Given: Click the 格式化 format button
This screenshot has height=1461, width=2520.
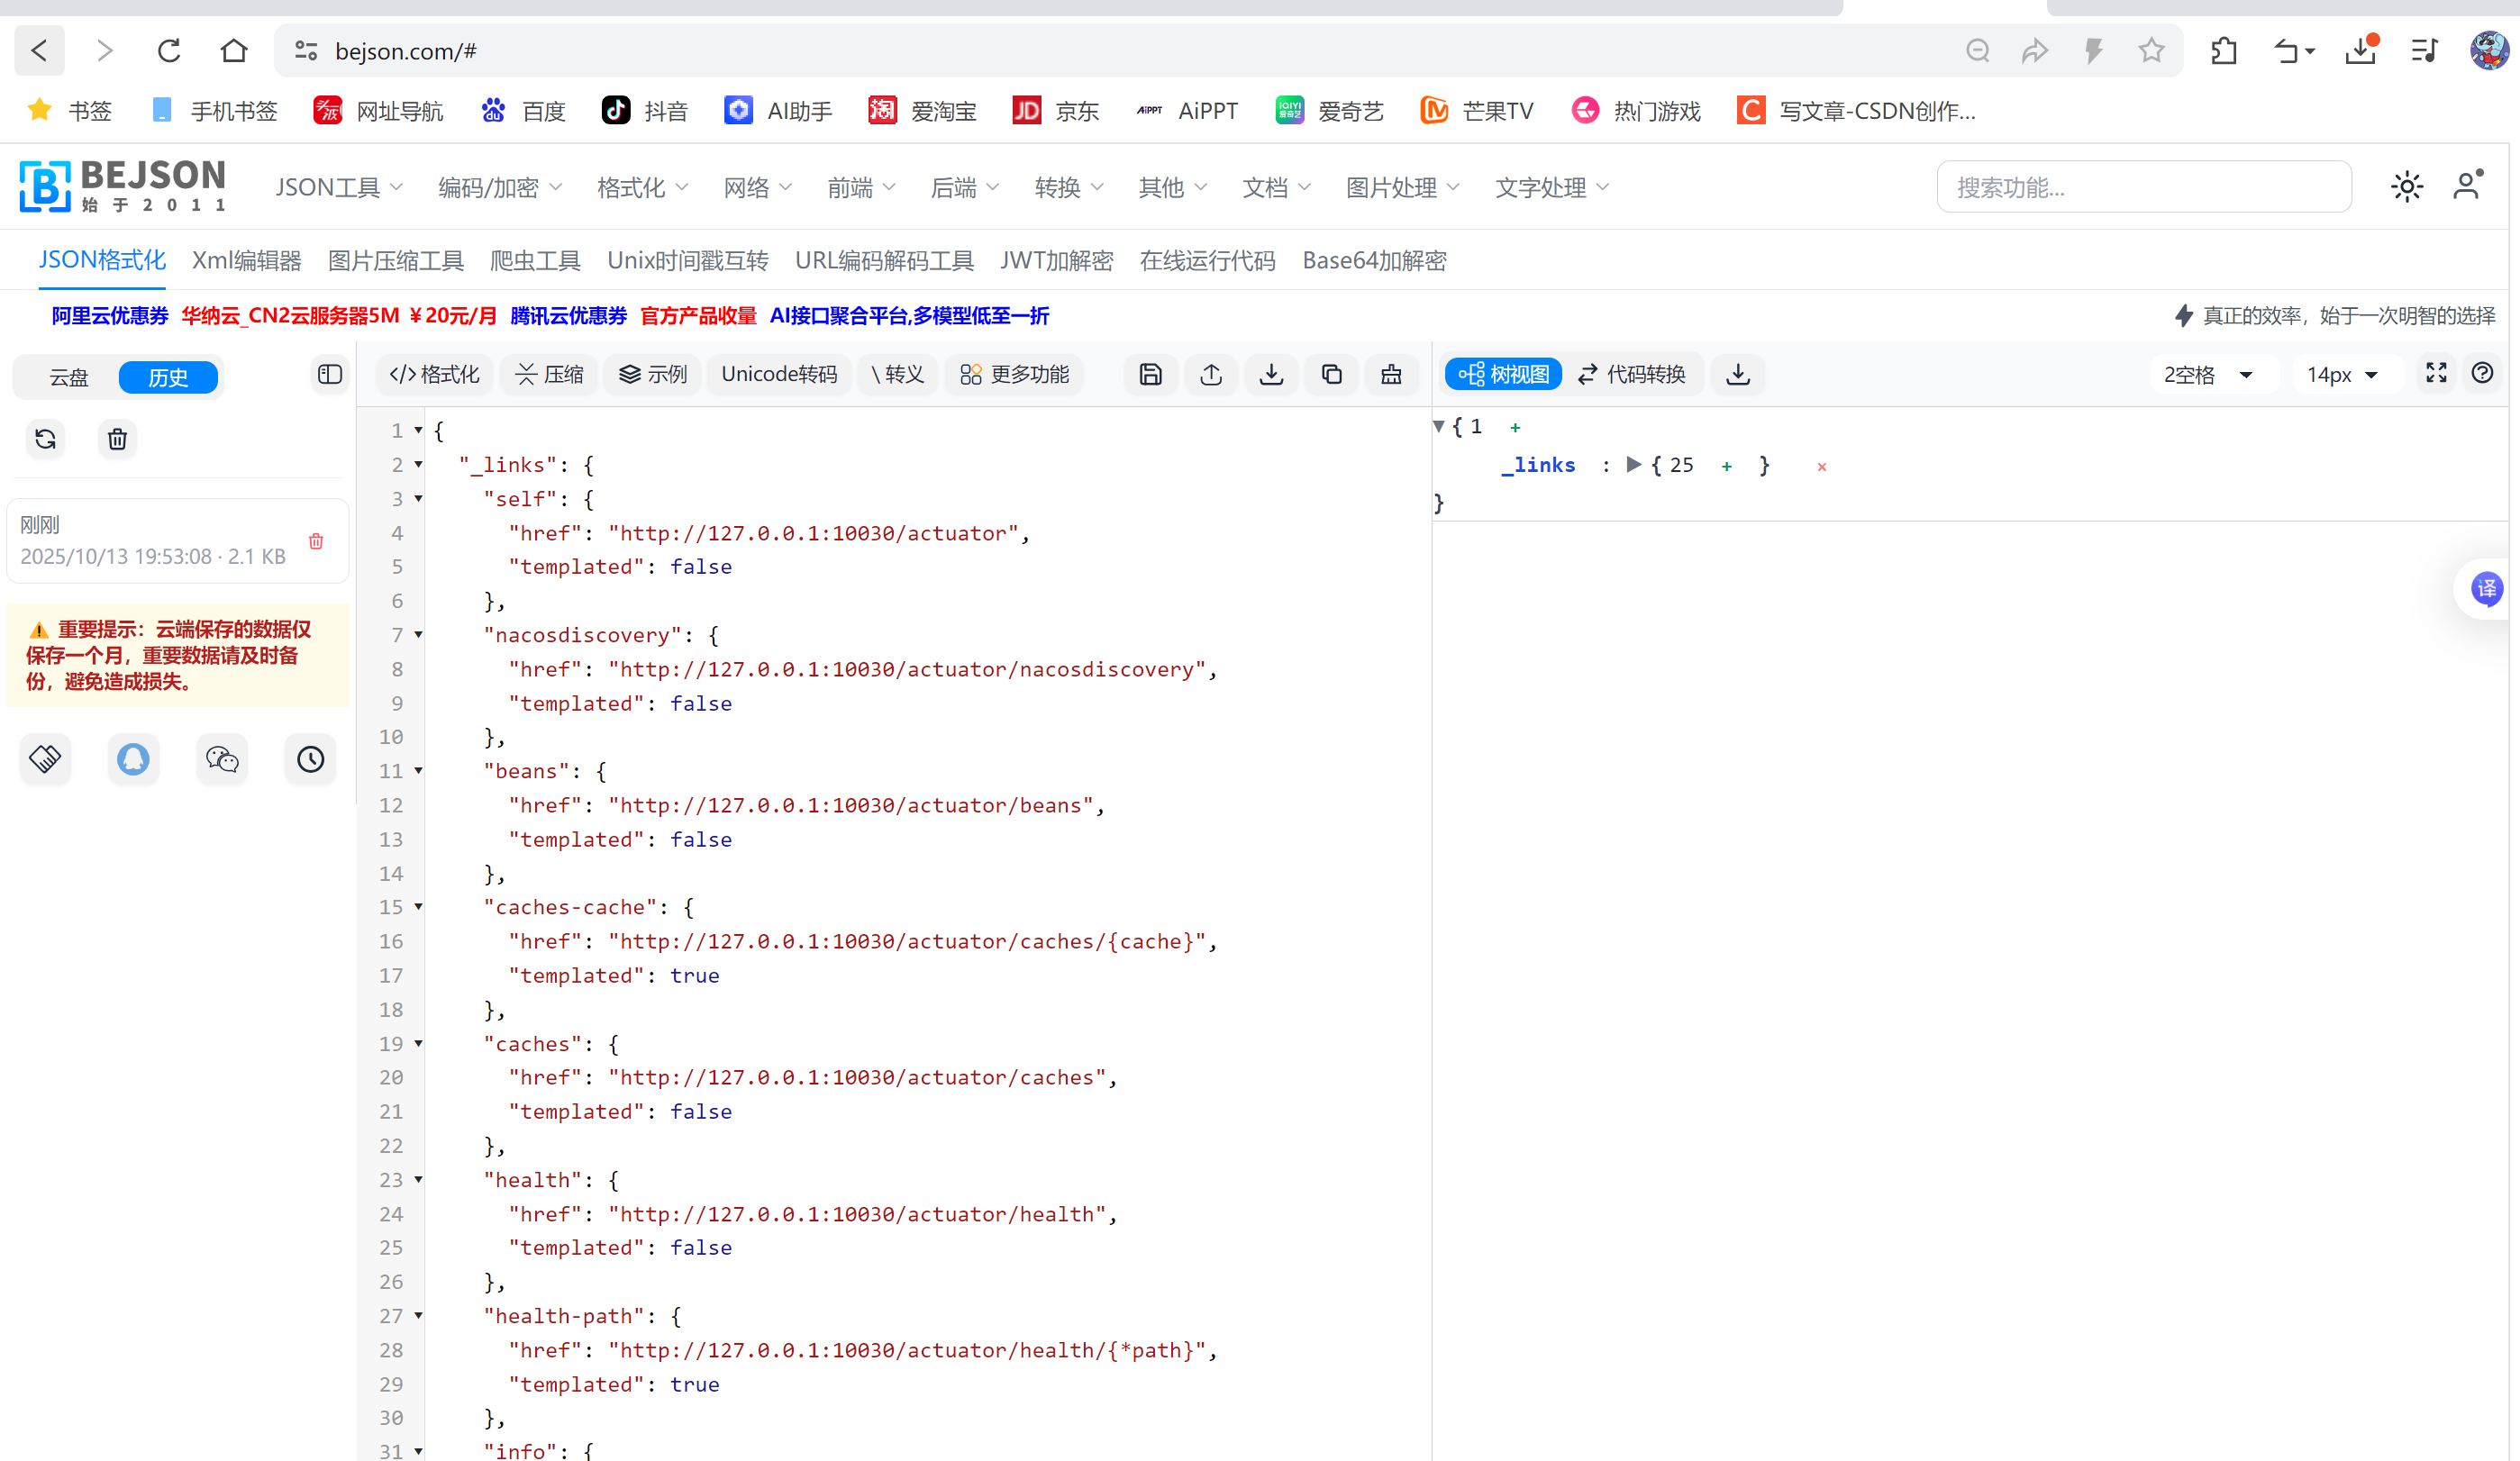Looking at the screenshot, I should (x=434, y=374).
